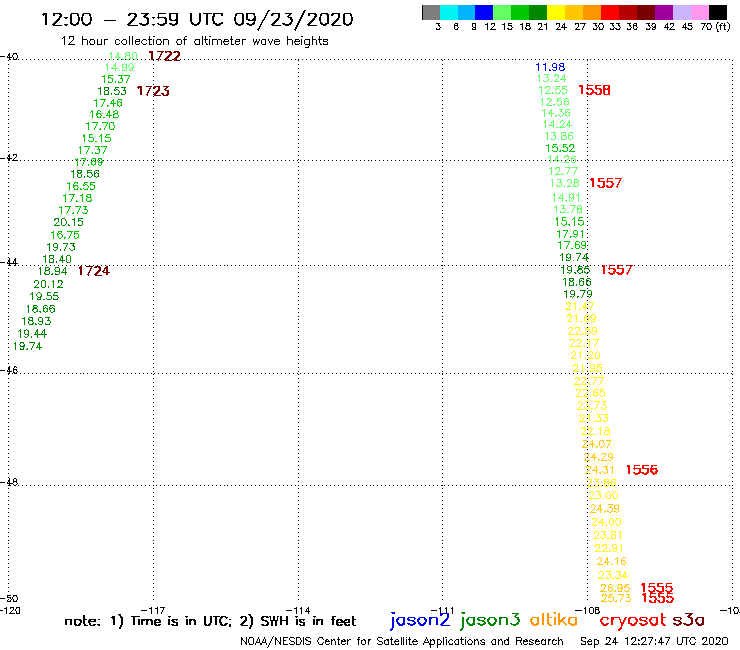Click the jason2 satellite legend label

[420, 620]
